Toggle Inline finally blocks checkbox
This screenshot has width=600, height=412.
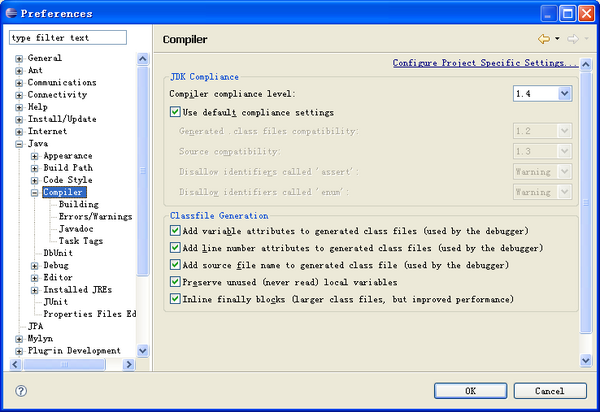pos(175,299)
